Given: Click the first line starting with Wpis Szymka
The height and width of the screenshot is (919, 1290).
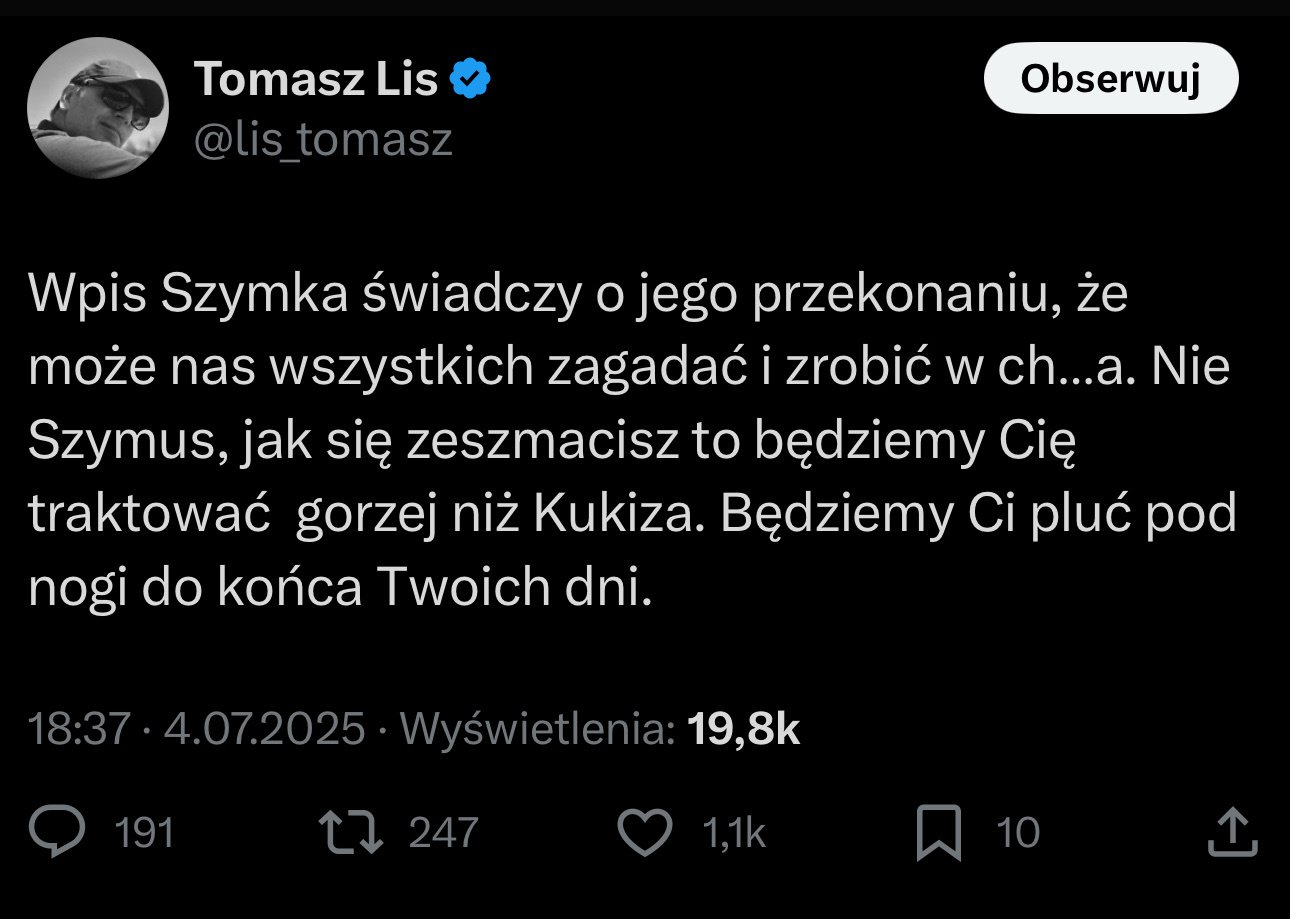Looking at the screenshot, I should point(578,294).
